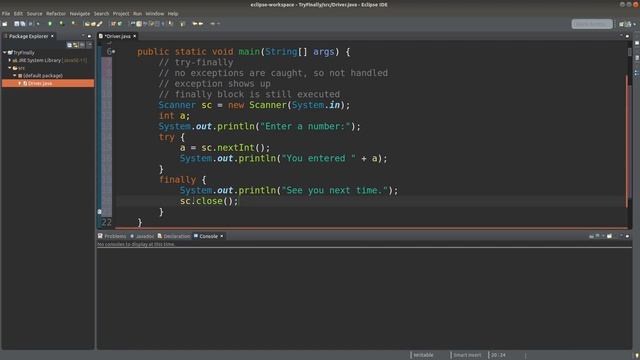The image size is (640, 360).
Task: Open the Help menu
Action: click(x=173, y=13)
